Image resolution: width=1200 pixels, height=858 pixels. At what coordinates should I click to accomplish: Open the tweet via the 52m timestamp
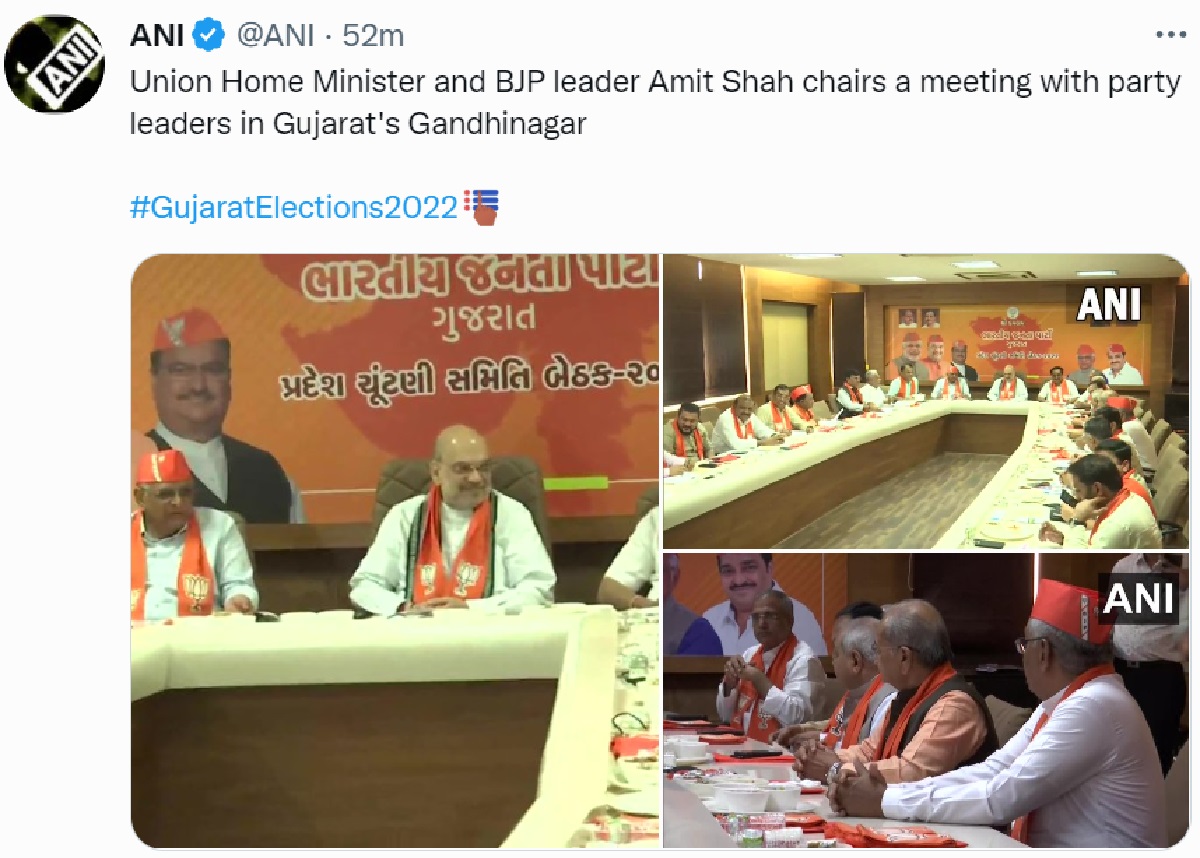pyautogui.click(x=373, y=36)
